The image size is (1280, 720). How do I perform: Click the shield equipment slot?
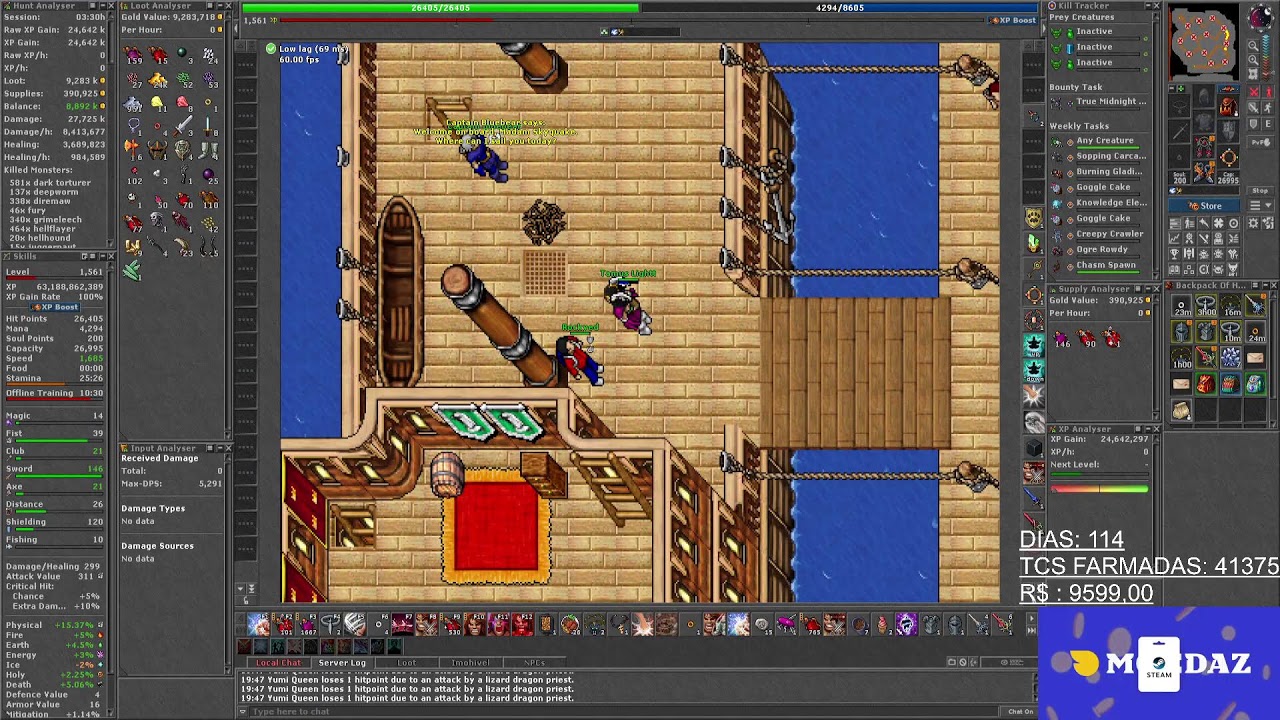[x=1228, y=133]
